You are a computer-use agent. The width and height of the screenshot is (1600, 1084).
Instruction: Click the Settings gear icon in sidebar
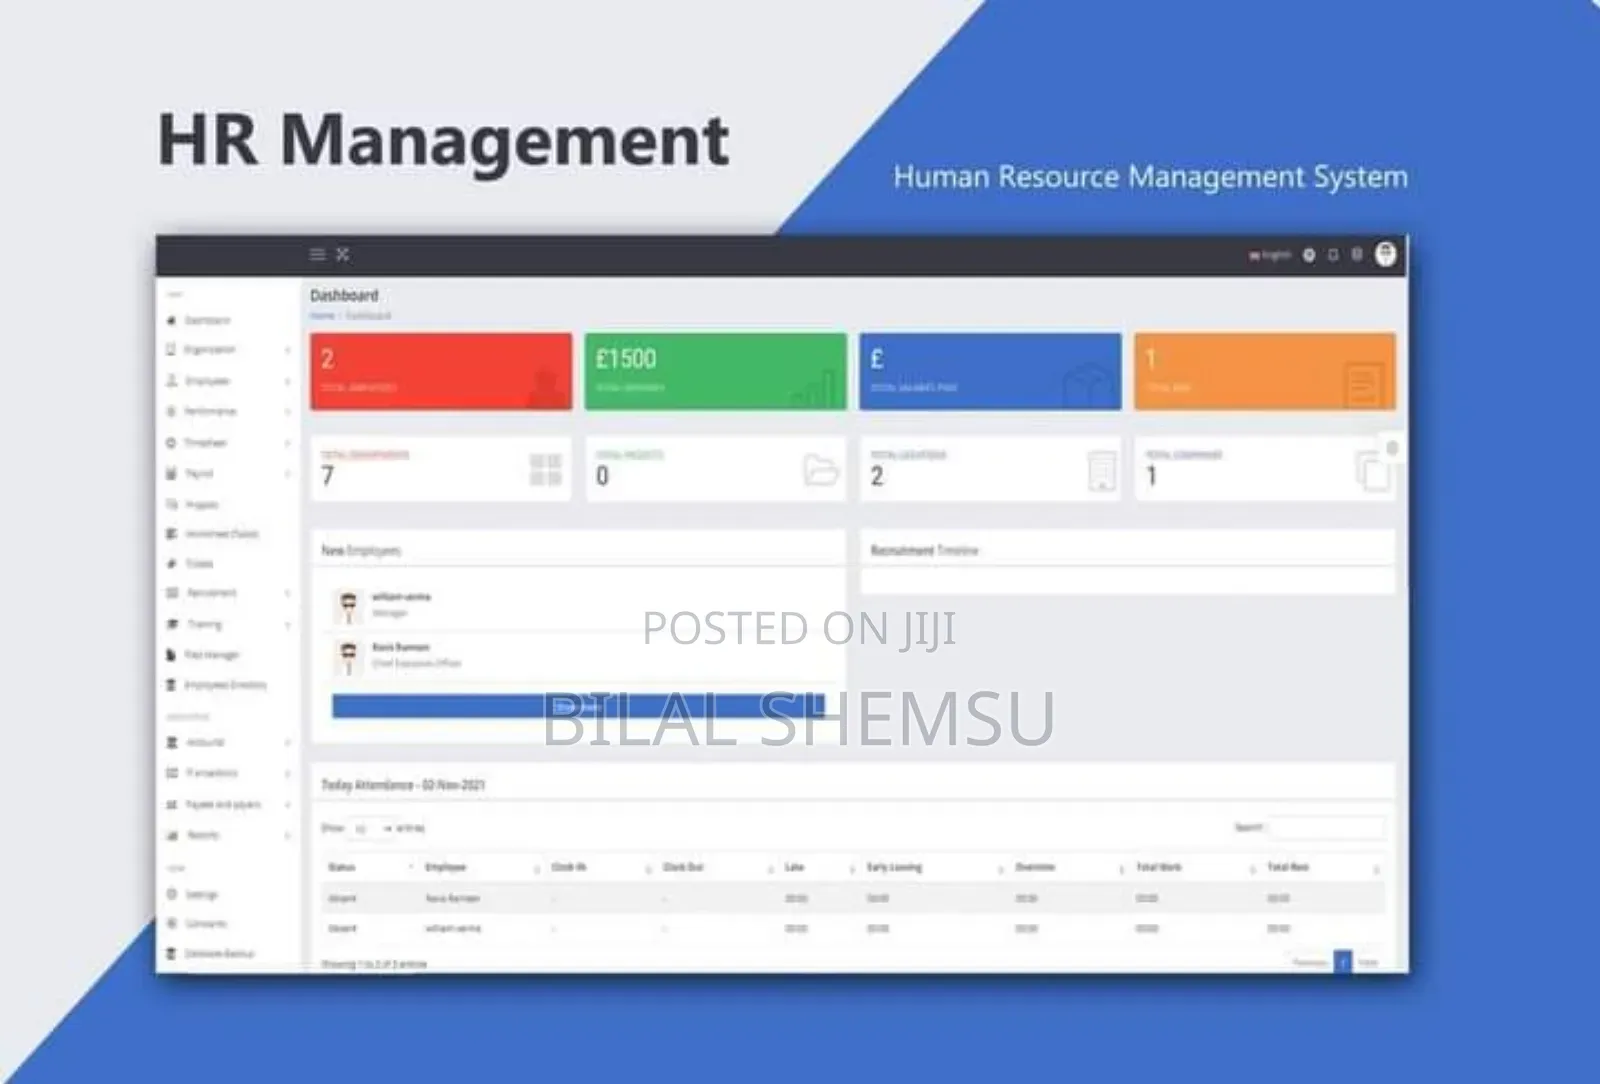pyautogui.click(x=171, y=894)
